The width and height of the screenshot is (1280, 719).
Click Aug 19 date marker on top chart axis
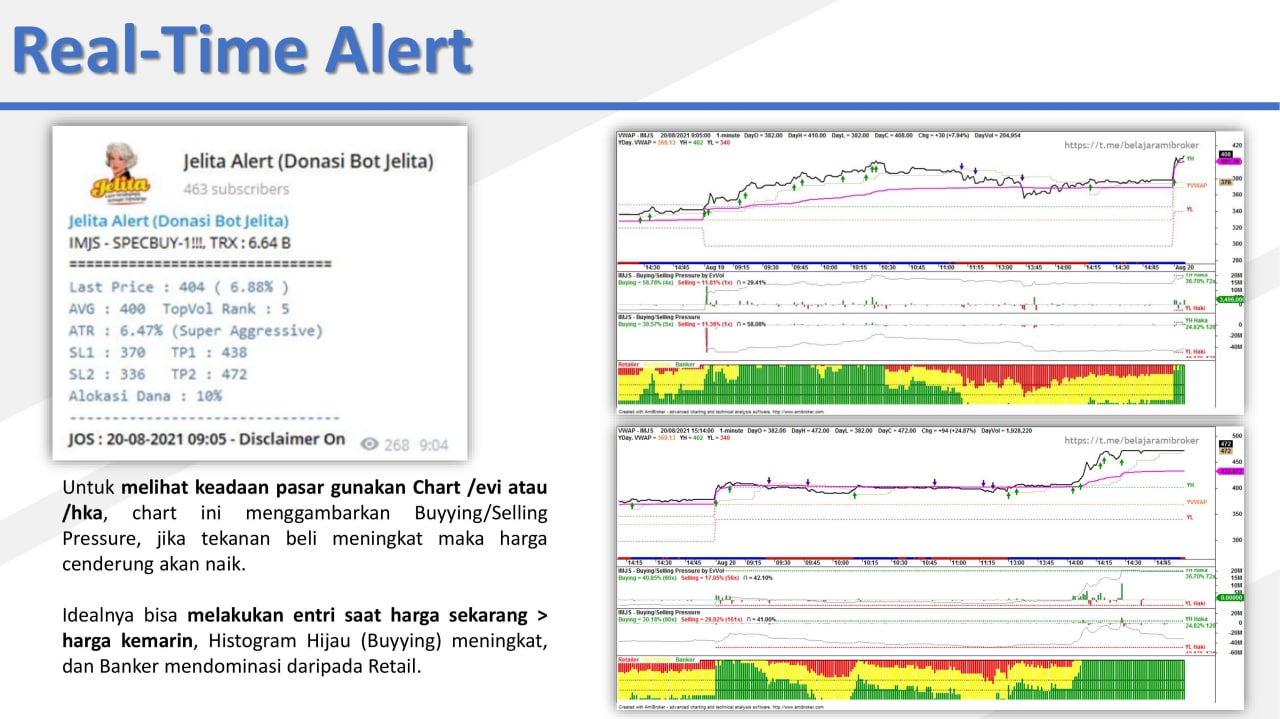click(714, 267)
